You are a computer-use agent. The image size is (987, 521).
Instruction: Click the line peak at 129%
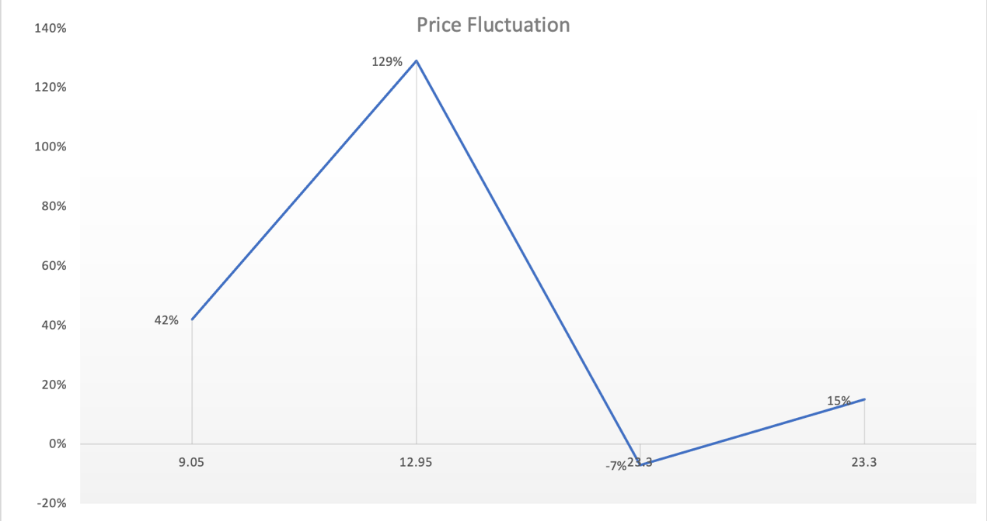(x=416, y=61)
